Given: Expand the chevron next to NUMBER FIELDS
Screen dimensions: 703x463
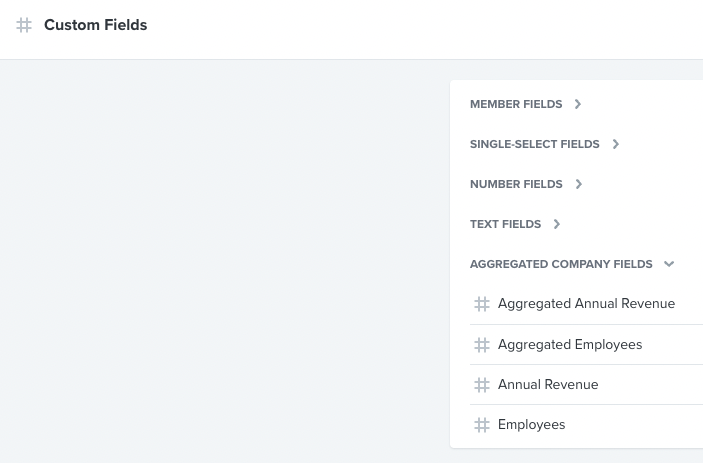Looking at the screenshot, I should pyautogui.click(x=579, y=184).
